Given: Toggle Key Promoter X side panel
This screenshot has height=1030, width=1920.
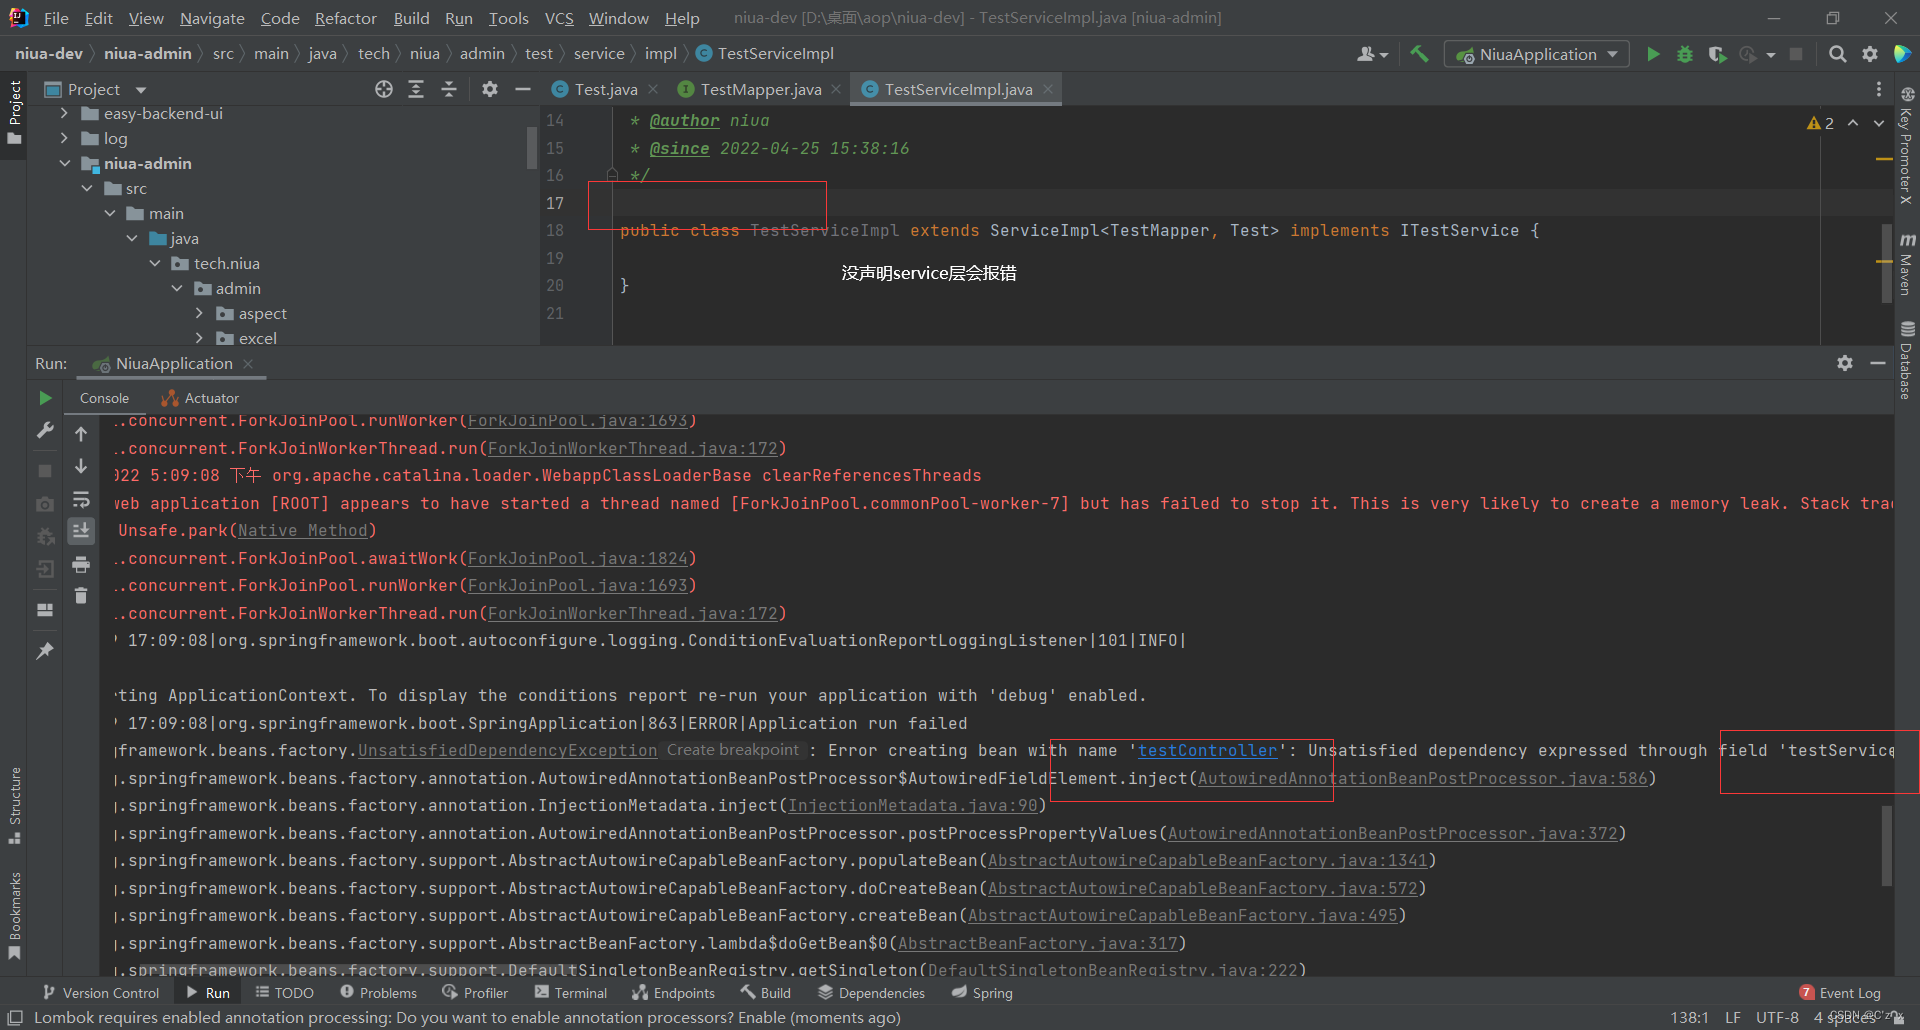Looking at the screenshot, I should (1907, 147).
